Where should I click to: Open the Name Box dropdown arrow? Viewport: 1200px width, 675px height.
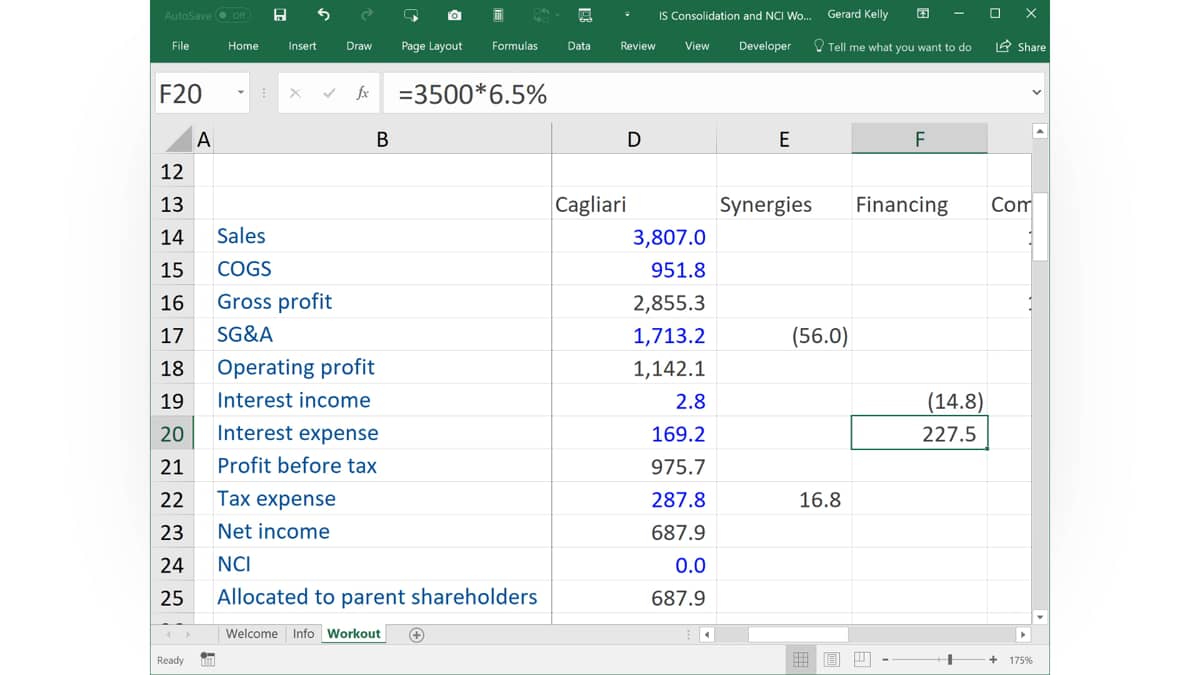[240, 94]
